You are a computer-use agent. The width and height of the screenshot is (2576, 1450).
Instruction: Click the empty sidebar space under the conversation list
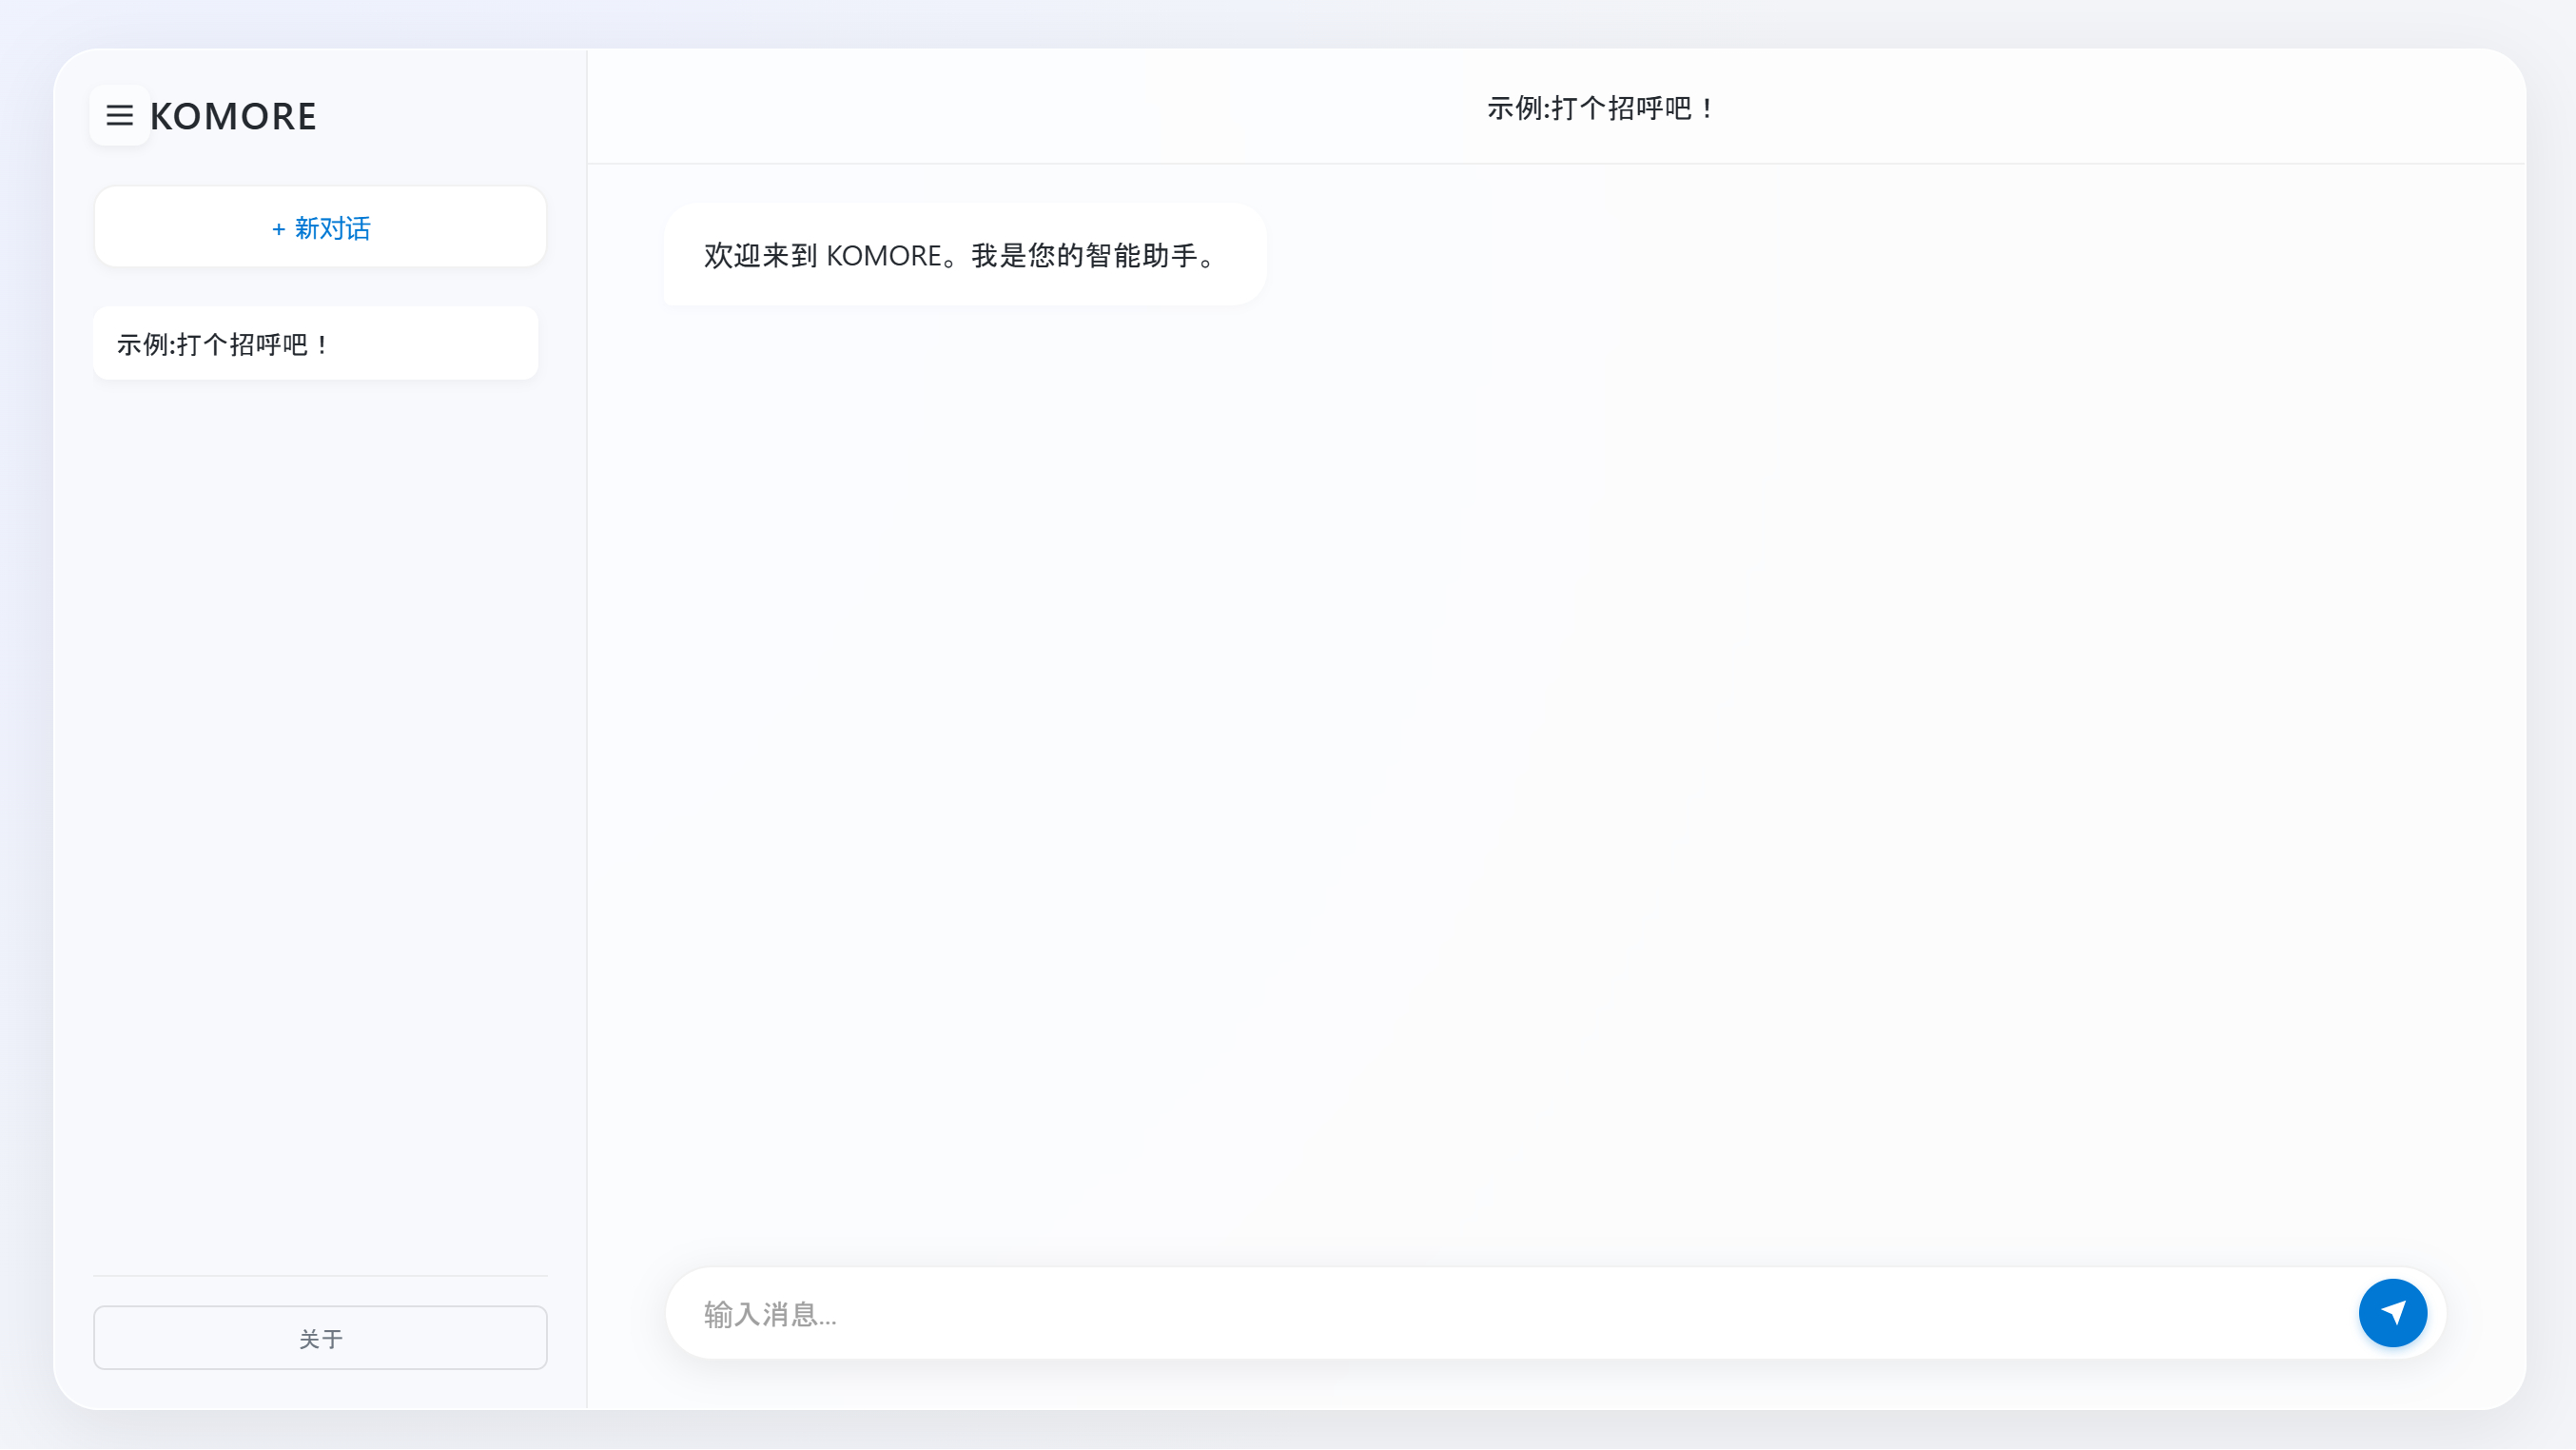pyautogui.click(x=320, y=800)
